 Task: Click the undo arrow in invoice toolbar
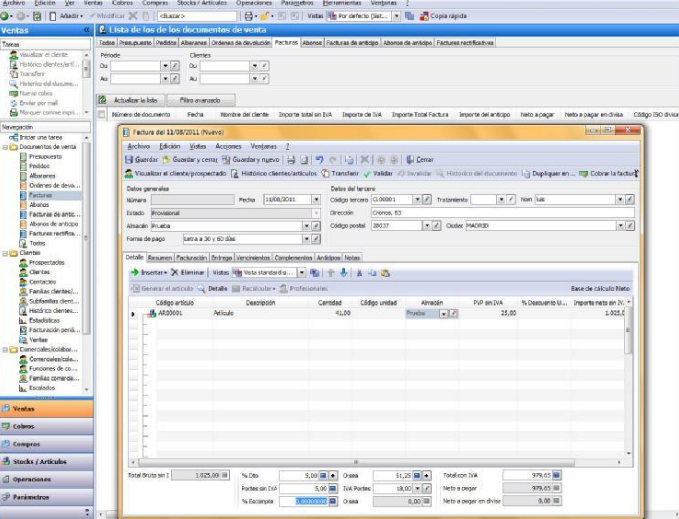point(319,159)
